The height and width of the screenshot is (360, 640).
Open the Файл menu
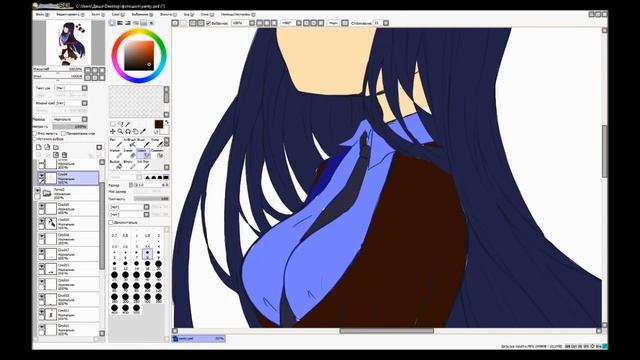[x=42, y=15]
